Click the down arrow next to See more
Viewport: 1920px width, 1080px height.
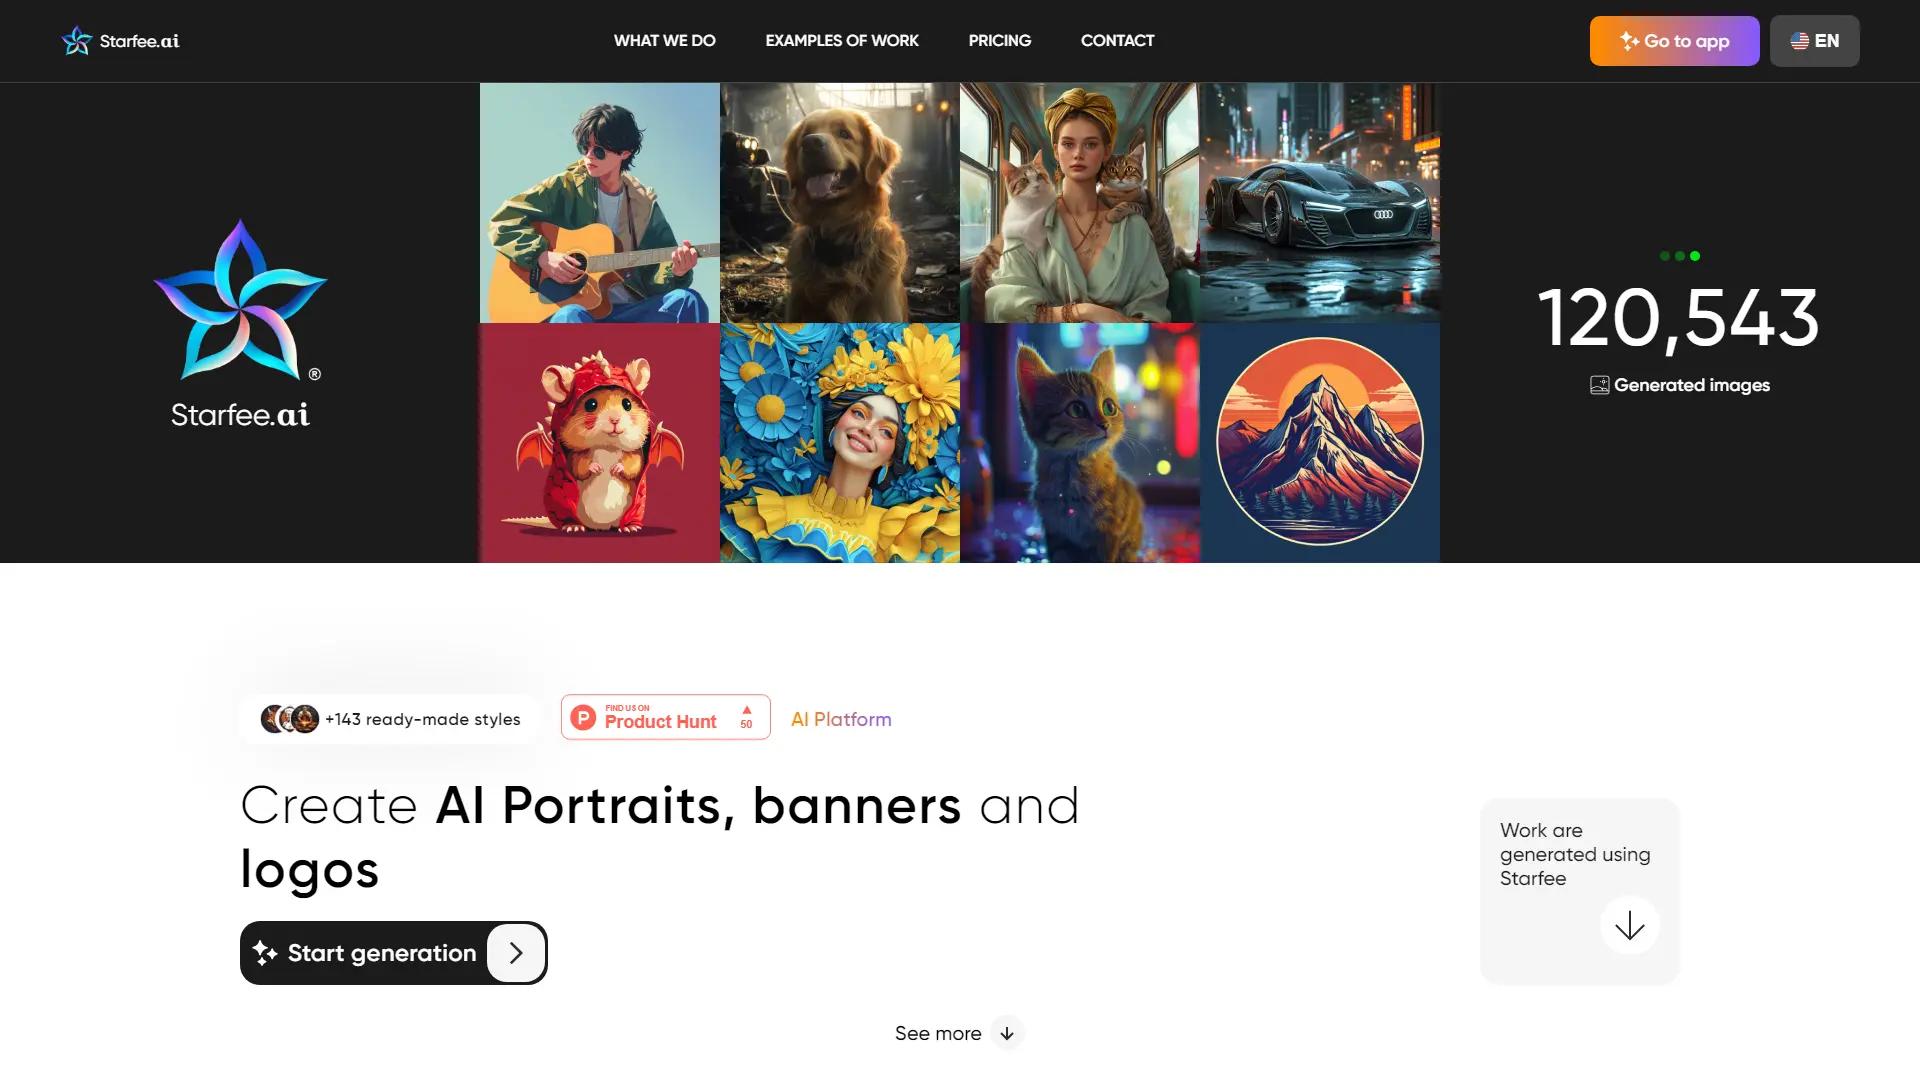[1006, 1033]
